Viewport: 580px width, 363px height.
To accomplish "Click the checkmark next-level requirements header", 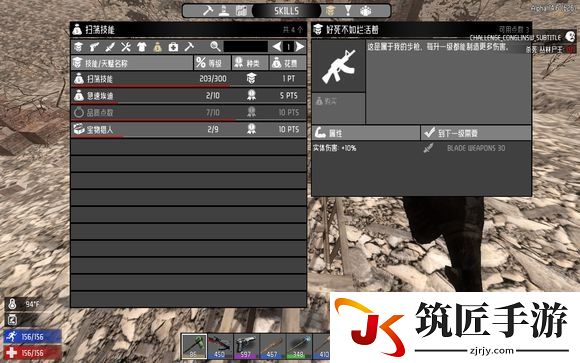I will tap(476, 133).
